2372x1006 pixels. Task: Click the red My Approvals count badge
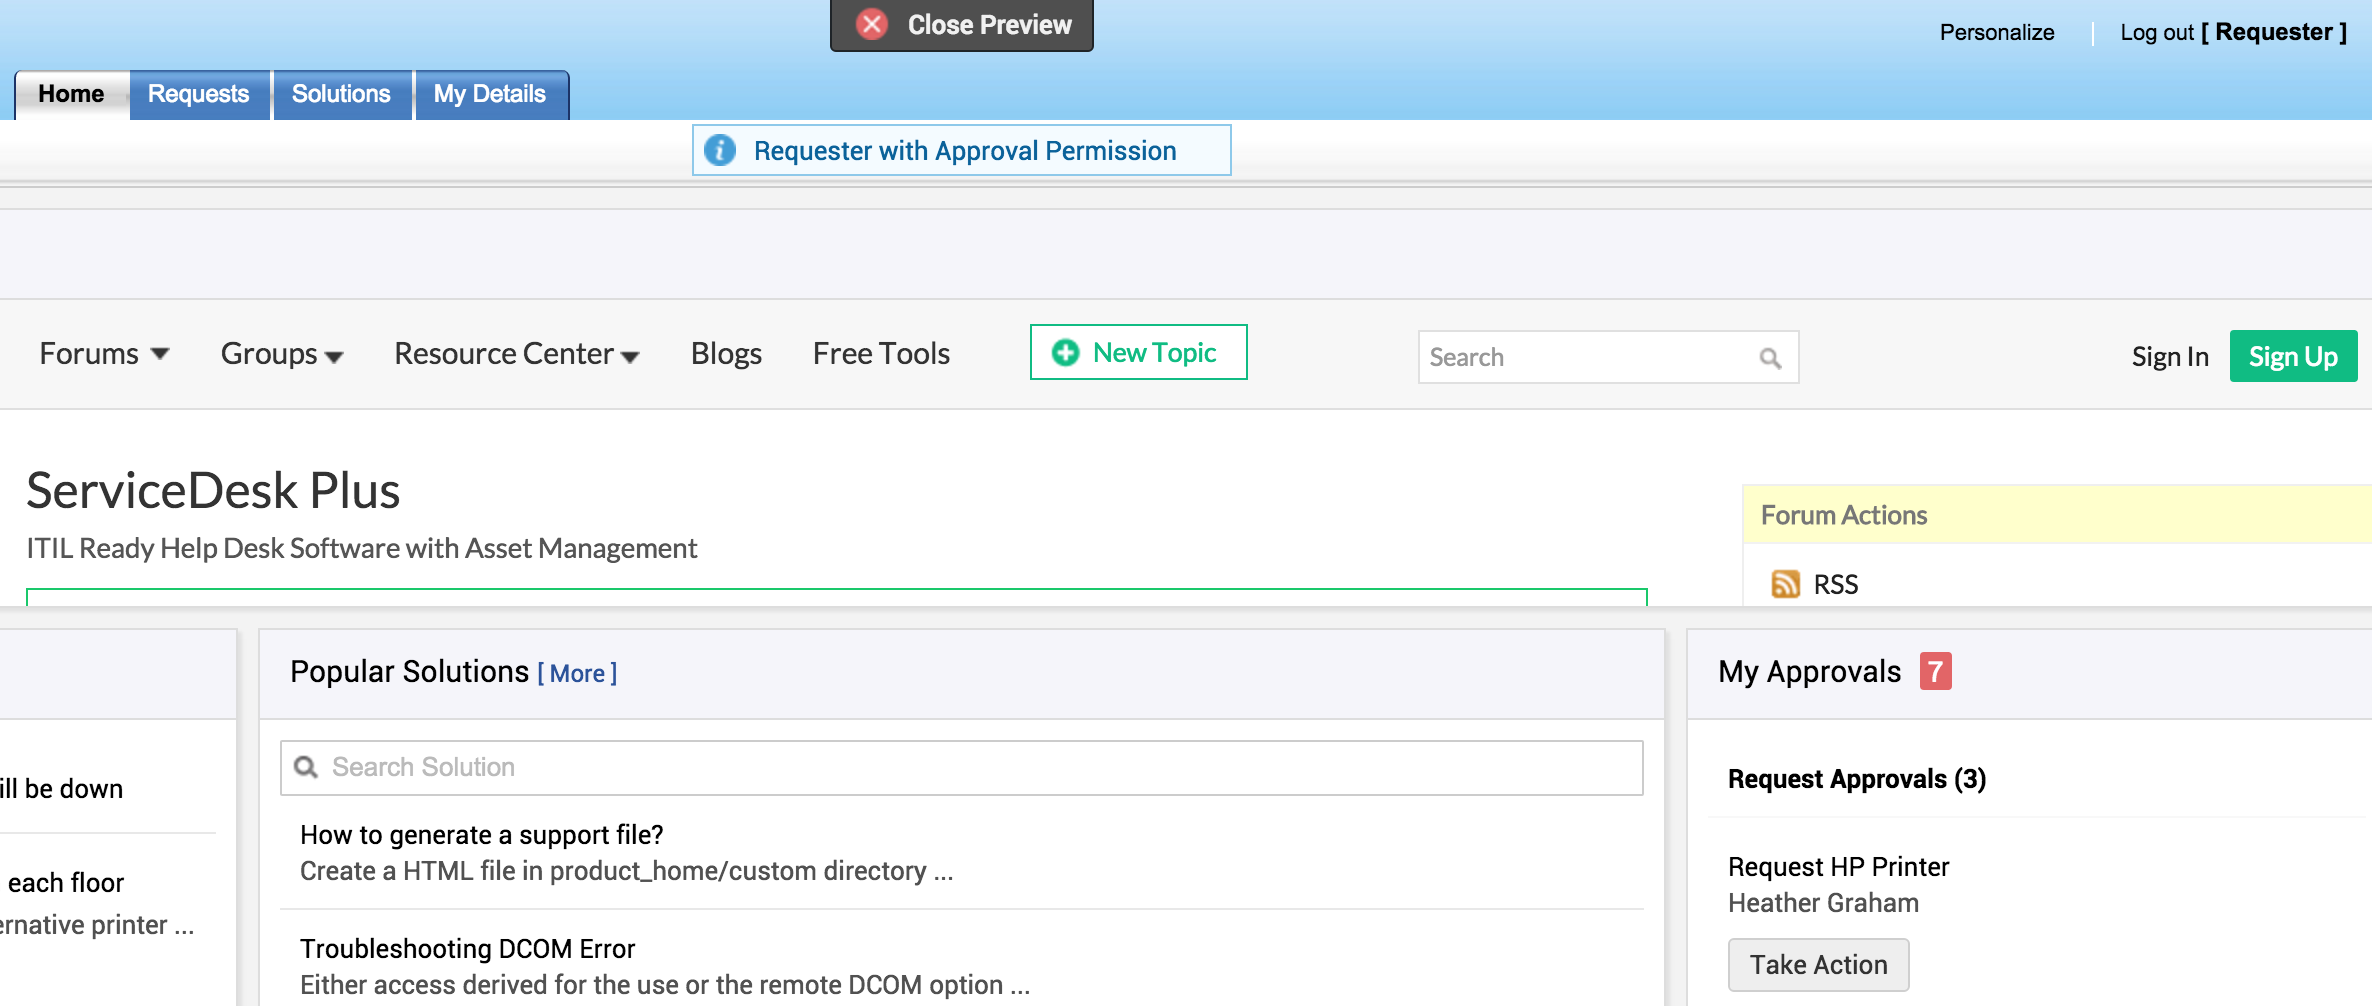coord(1935,671)
